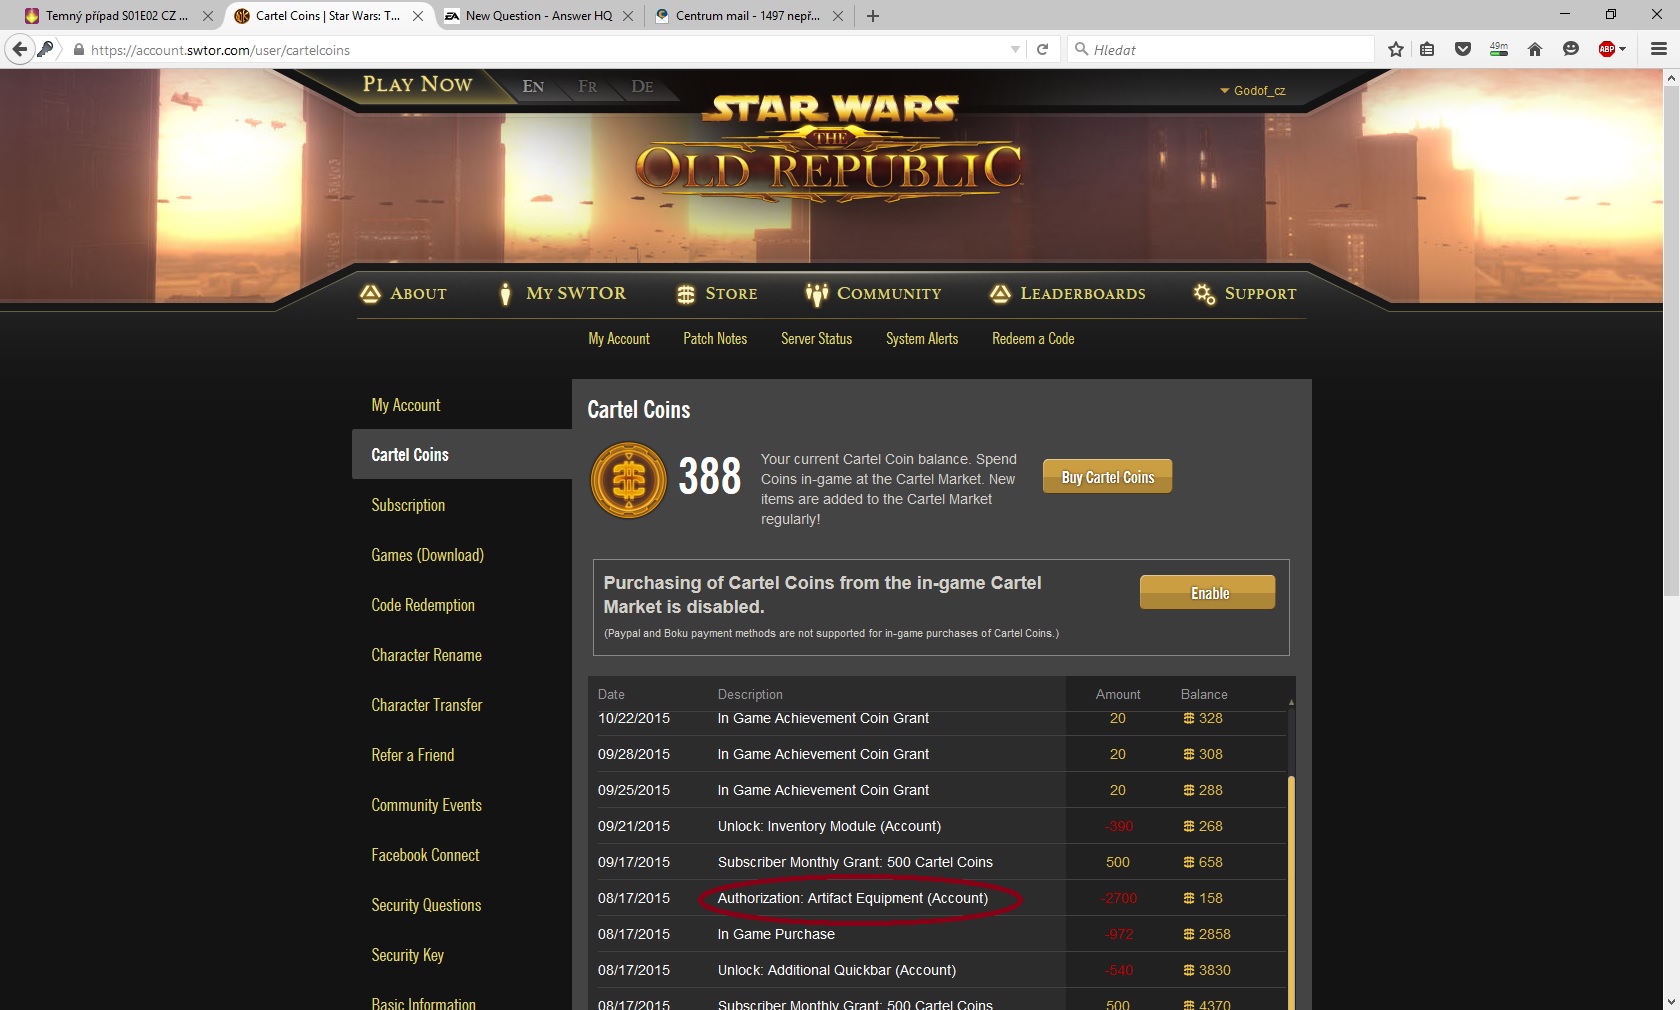Screen dimensions: 1680x1010
Task: Open the Server Status link
Action: [816, 339]
